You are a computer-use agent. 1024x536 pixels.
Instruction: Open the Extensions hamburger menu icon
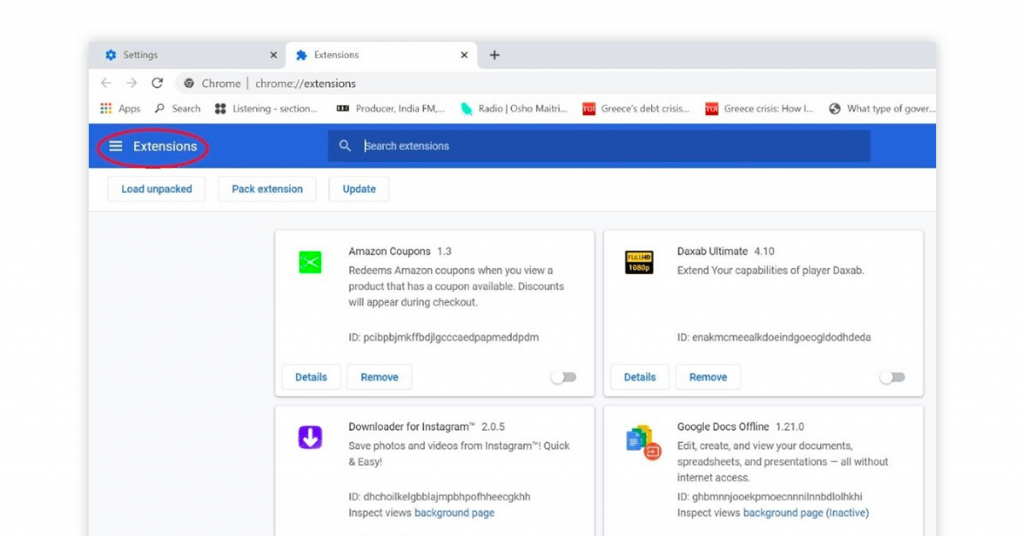tap(116, 146)
